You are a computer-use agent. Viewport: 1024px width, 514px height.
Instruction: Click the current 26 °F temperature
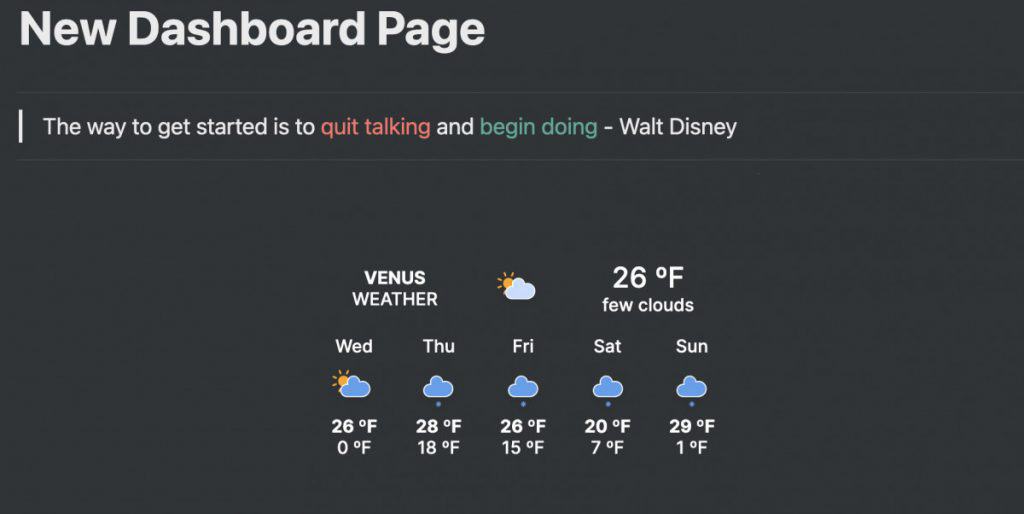pyautogui.click(x=648, y=278)
